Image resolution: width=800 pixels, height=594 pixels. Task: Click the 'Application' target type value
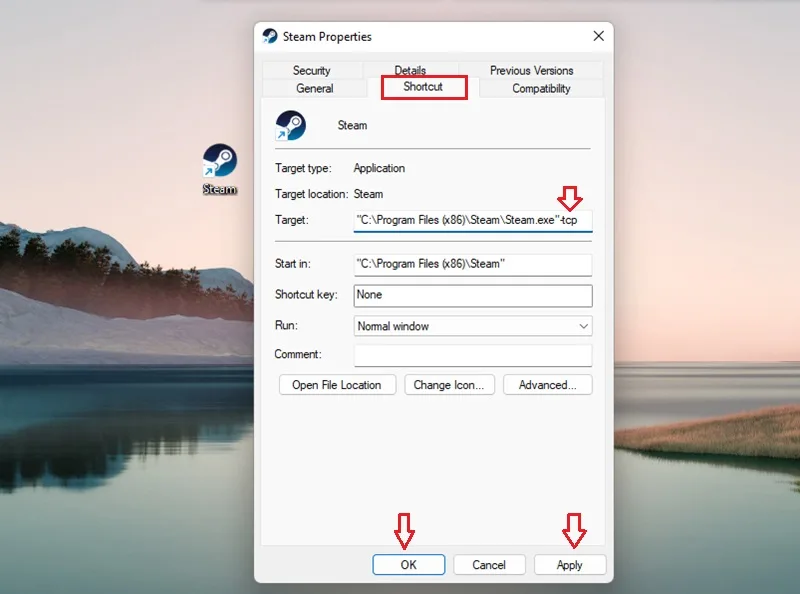pyautogui.click(x=379, y=168)
